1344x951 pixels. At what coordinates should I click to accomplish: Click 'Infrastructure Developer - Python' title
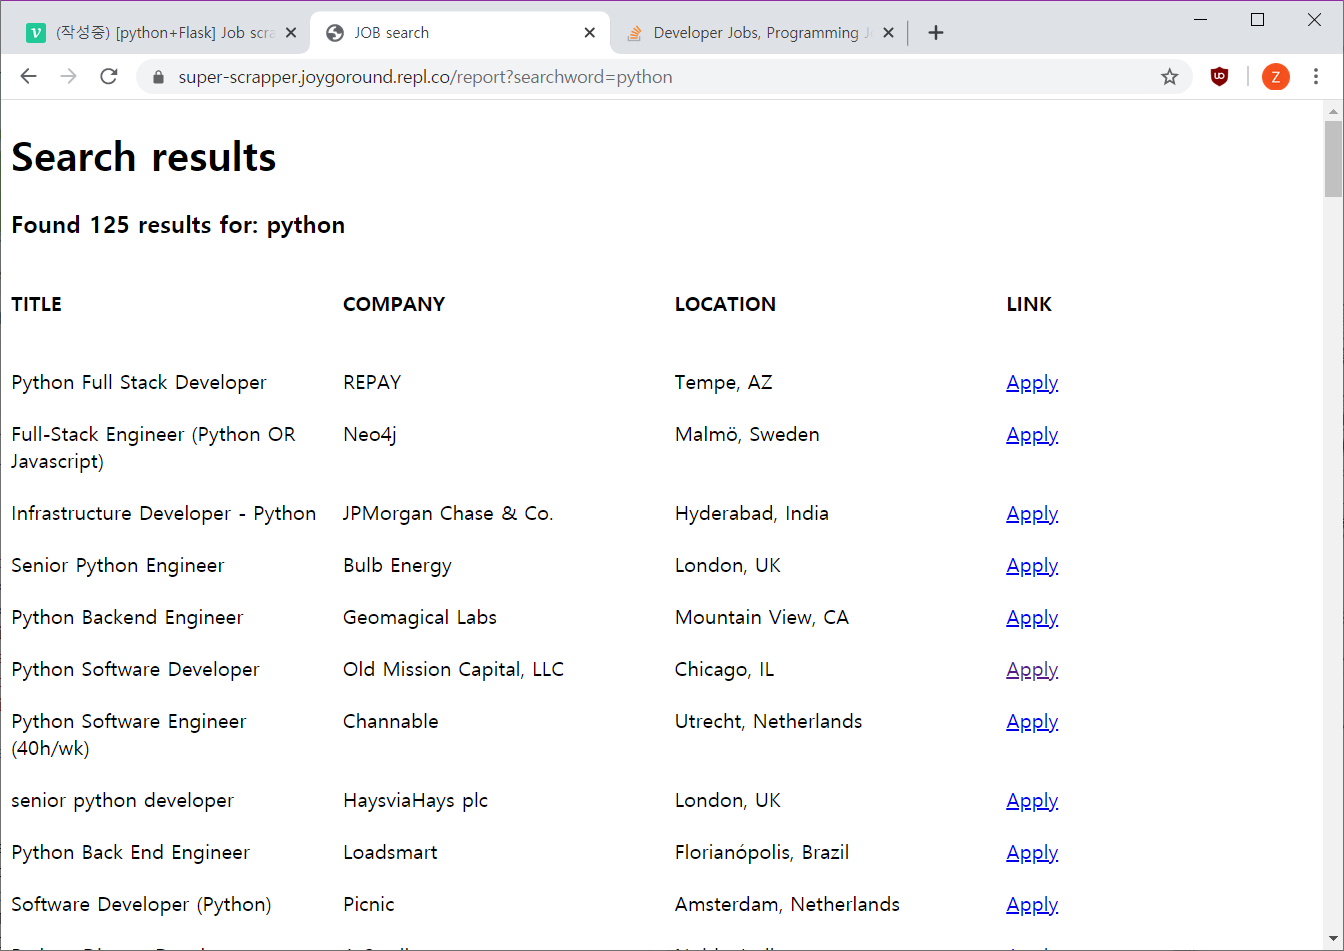(x=163, y=514)
